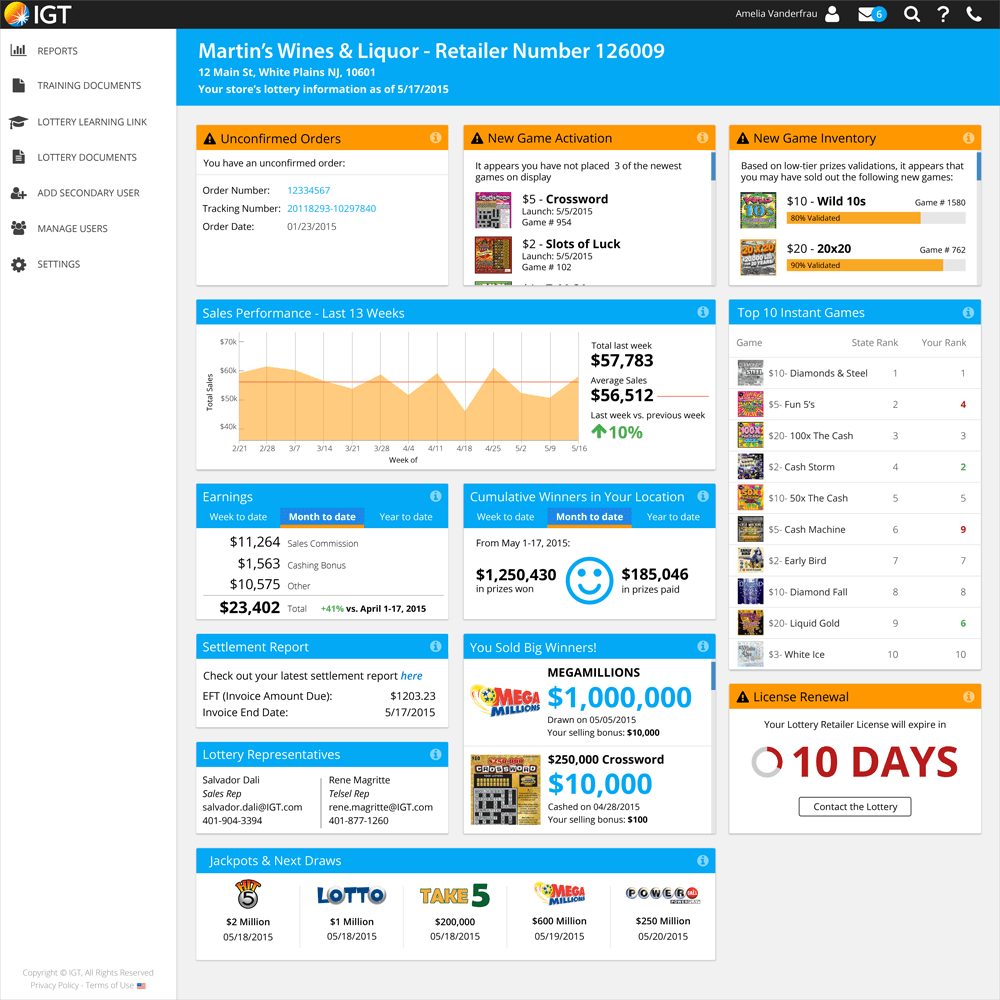
Task: Click info icon on License Renewal
Action: click(x=968, y=697)
